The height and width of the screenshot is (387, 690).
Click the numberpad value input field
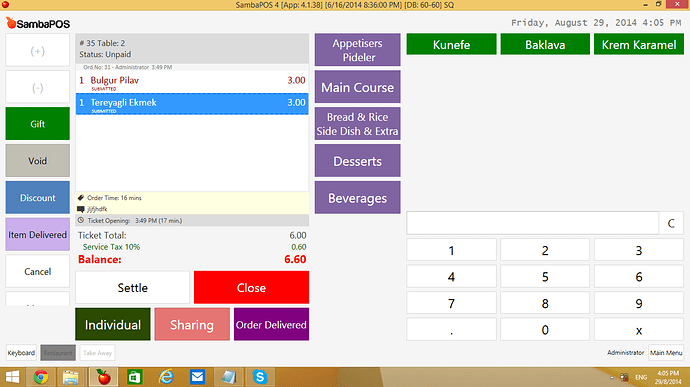tap(532, 223)
